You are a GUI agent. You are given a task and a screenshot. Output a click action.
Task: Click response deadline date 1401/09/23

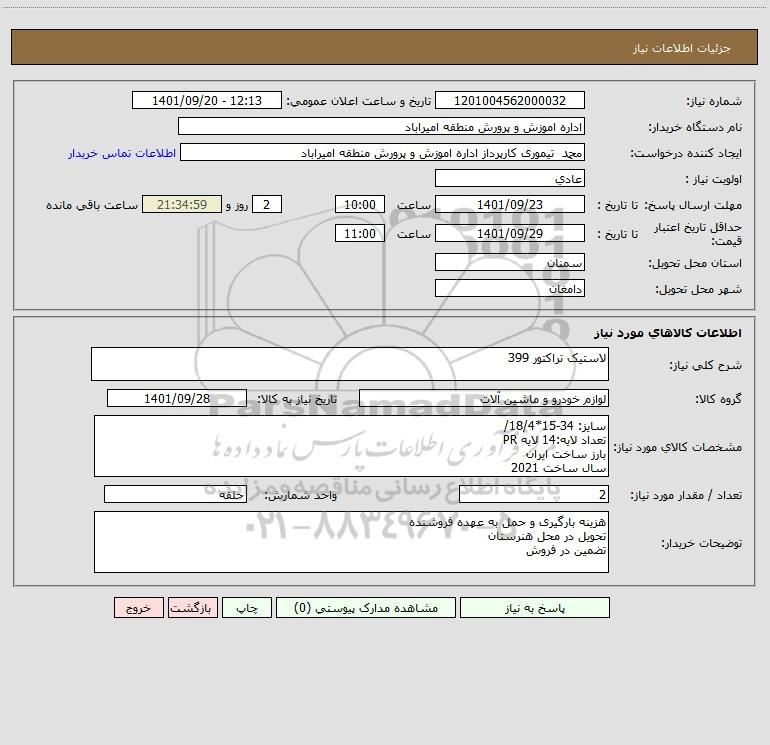coord(510,204)
